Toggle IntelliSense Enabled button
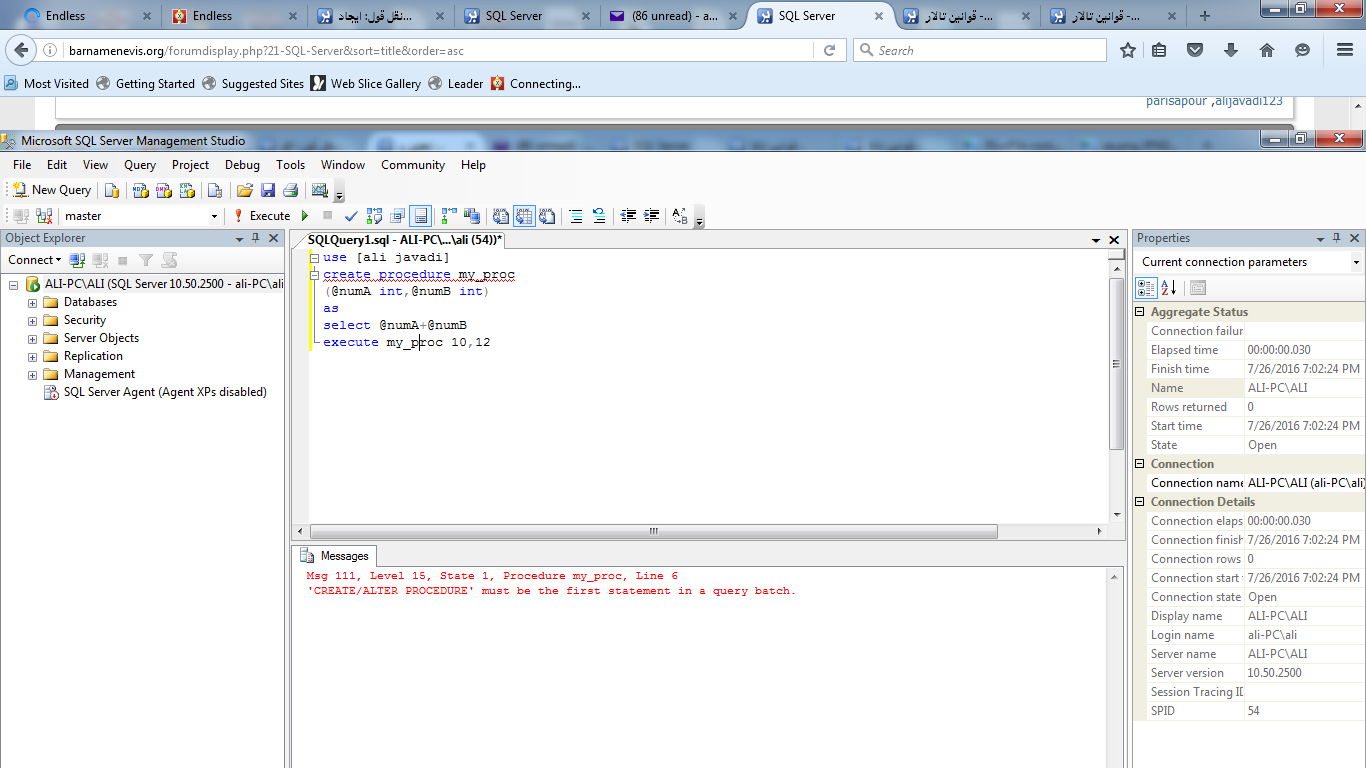Image resolution: width=1366 pixels, height=768 pixels. (x=420, y=216)
